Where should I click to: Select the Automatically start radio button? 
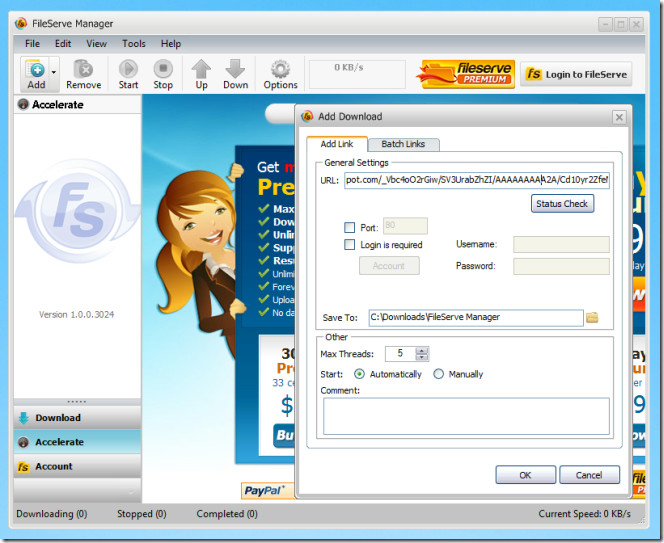point(359,374)
